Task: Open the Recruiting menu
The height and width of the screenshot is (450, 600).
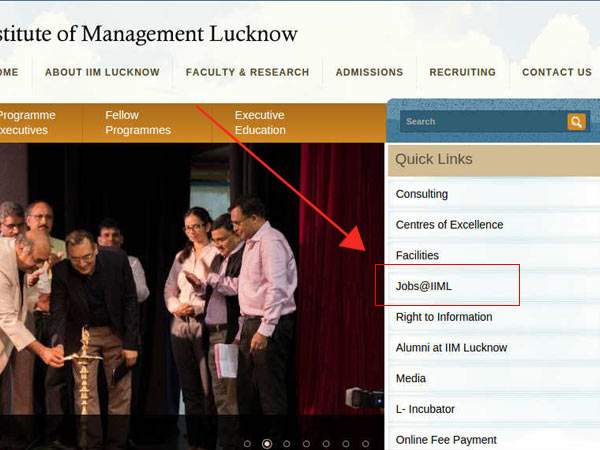Action: click(x=462, y=72)
